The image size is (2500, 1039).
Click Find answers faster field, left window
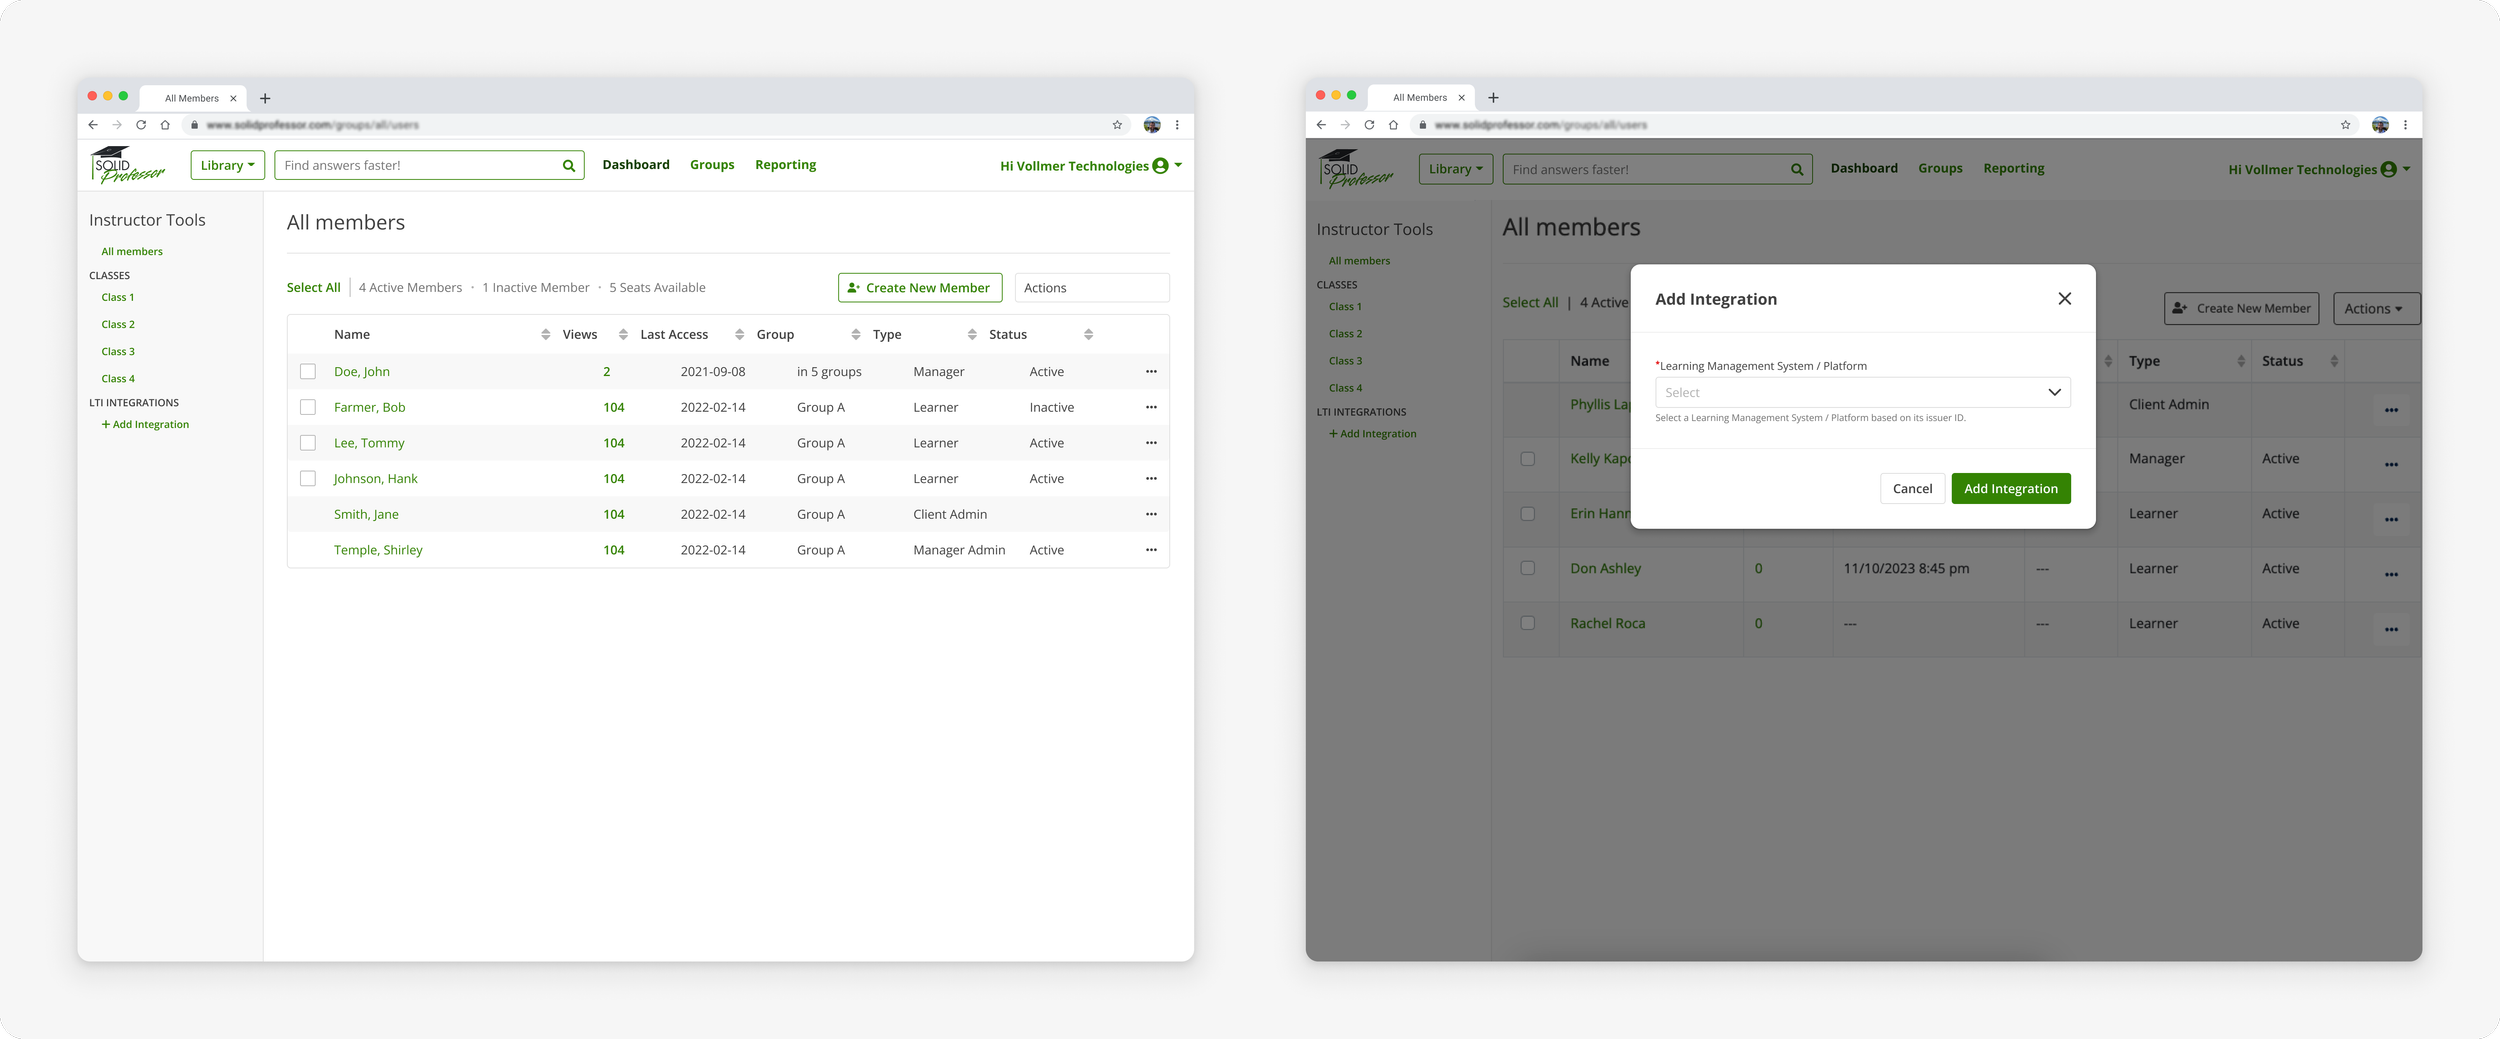pos(429,166)
